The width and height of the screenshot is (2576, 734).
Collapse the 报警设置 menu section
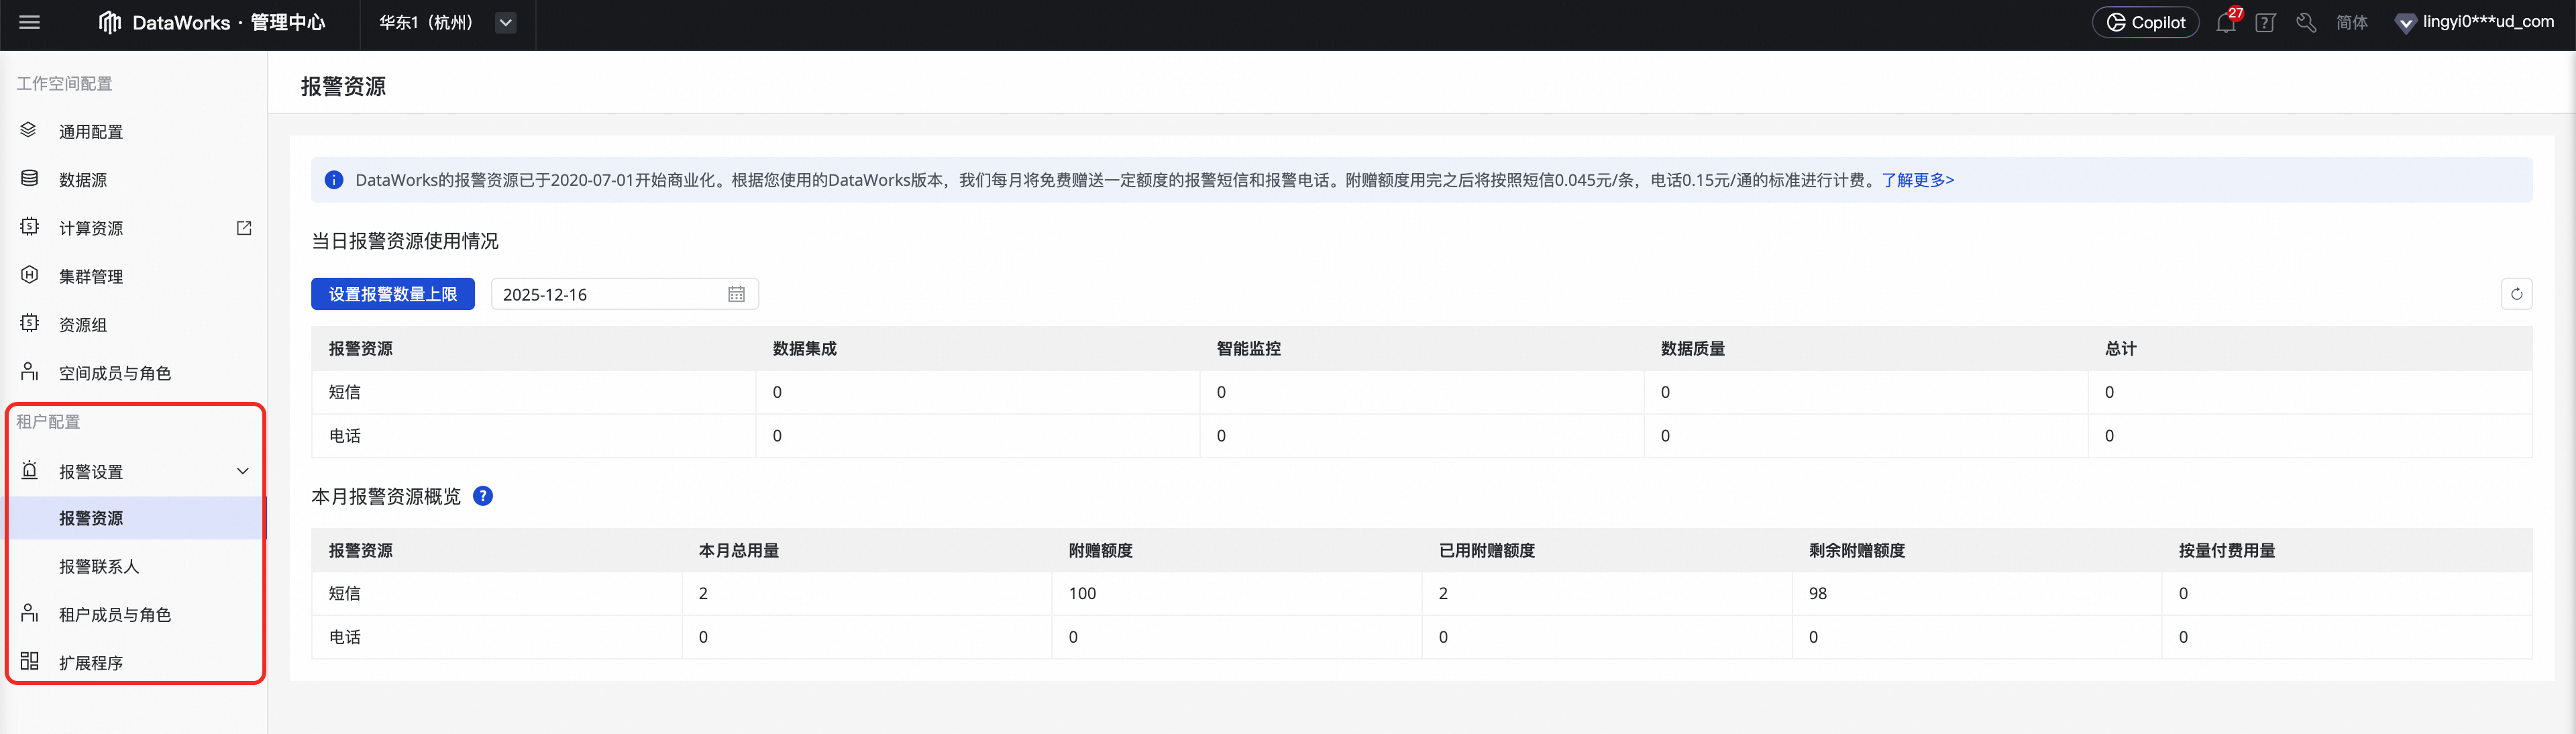(x=242, y=471)
